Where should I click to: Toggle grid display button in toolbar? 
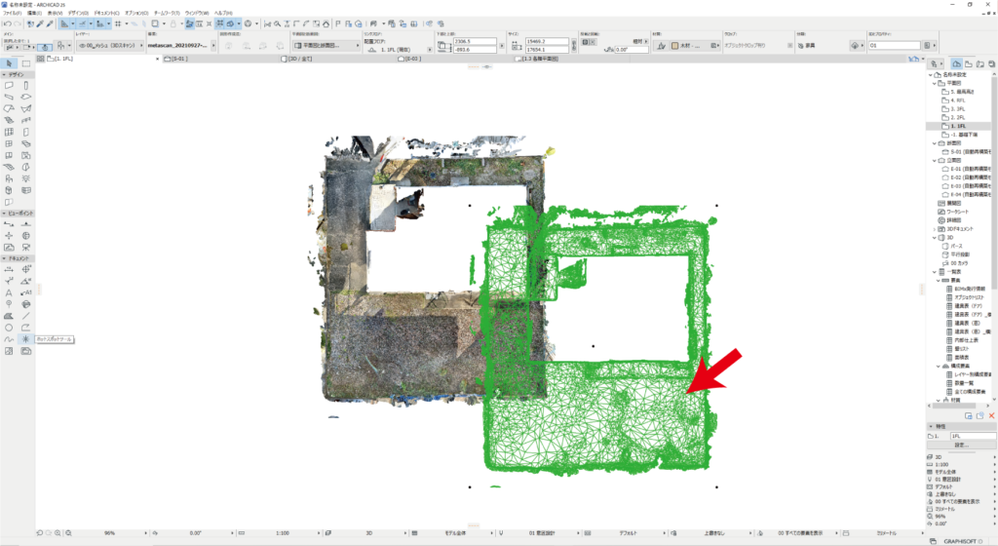coord(118,24)
